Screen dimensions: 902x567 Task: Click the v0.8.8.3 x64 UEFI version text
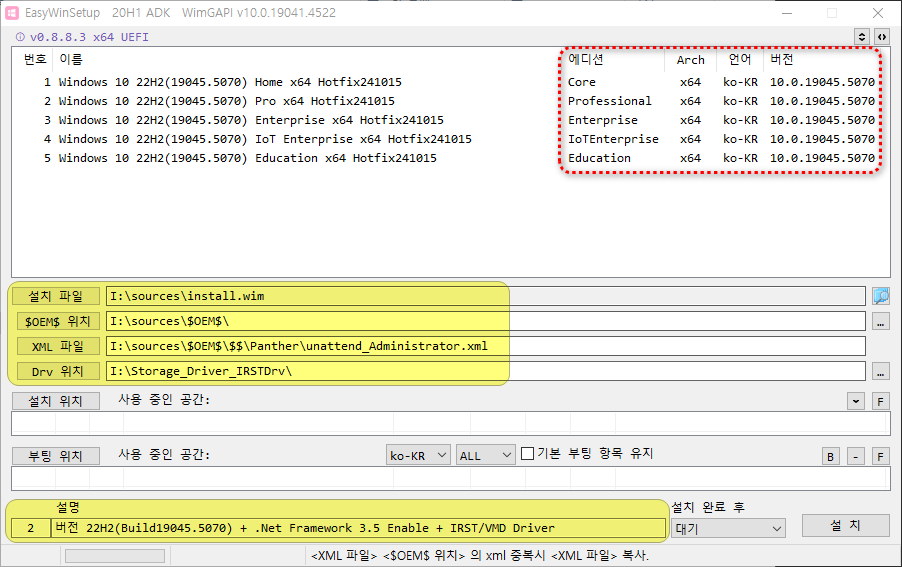coord(89,37)
